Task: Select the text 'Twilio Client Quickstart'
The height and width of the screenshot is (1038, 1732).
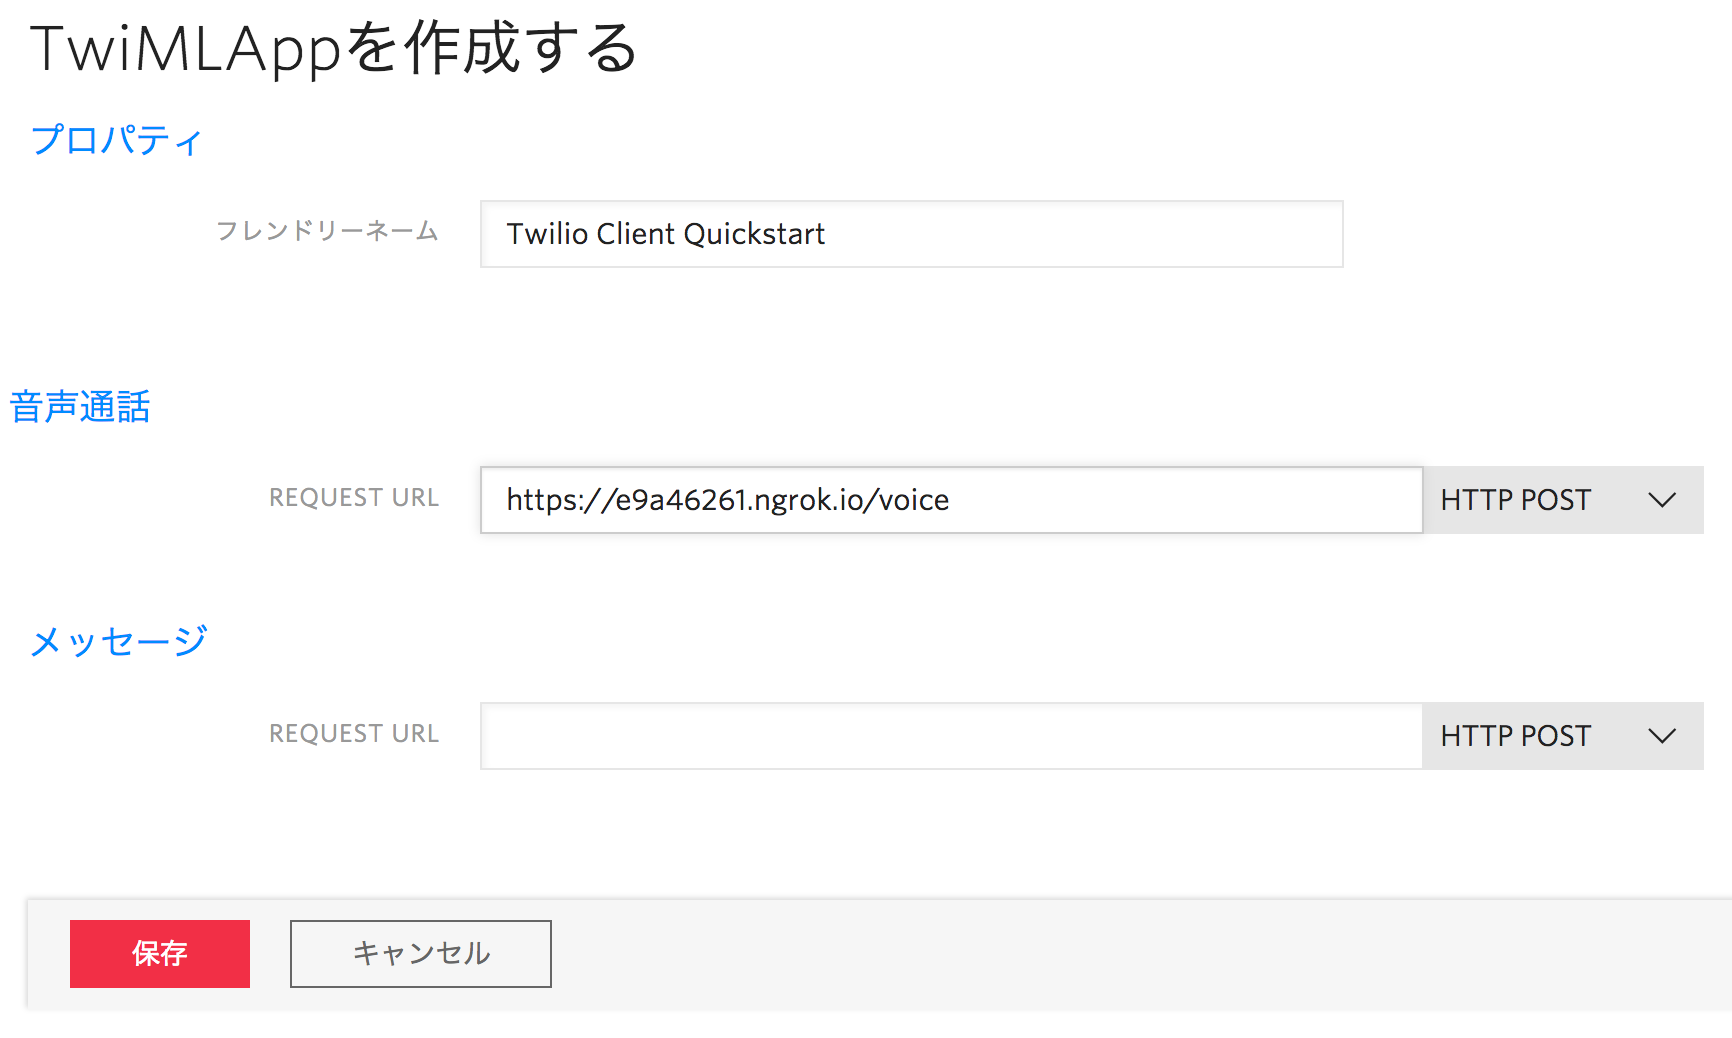Action: [664, 234]
